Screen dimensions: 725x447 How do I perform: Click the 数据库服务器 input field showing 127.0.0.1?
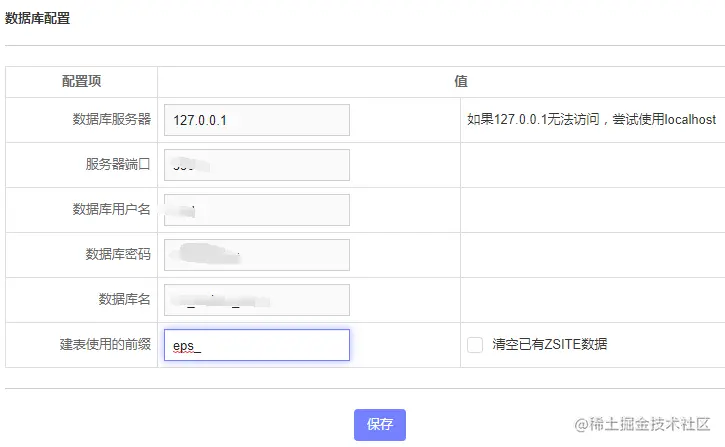pos(257,120)
